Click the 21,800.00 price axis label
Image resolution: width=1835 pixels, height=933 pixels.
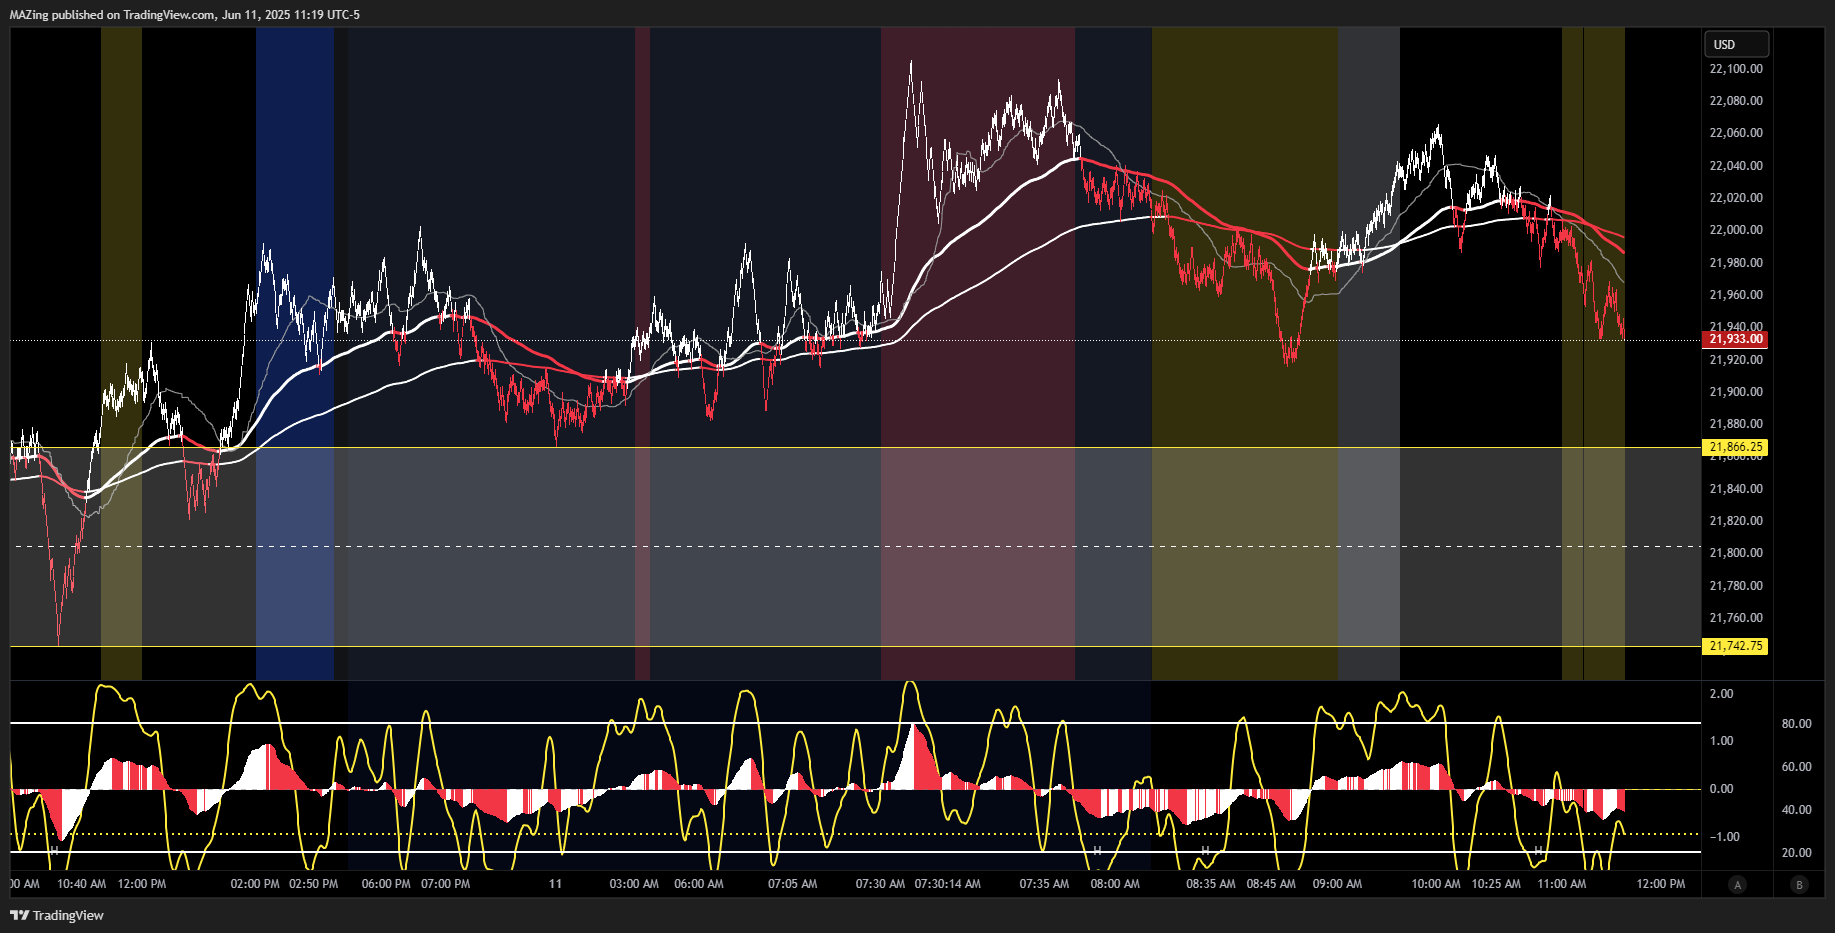[x=1736, y=553]
